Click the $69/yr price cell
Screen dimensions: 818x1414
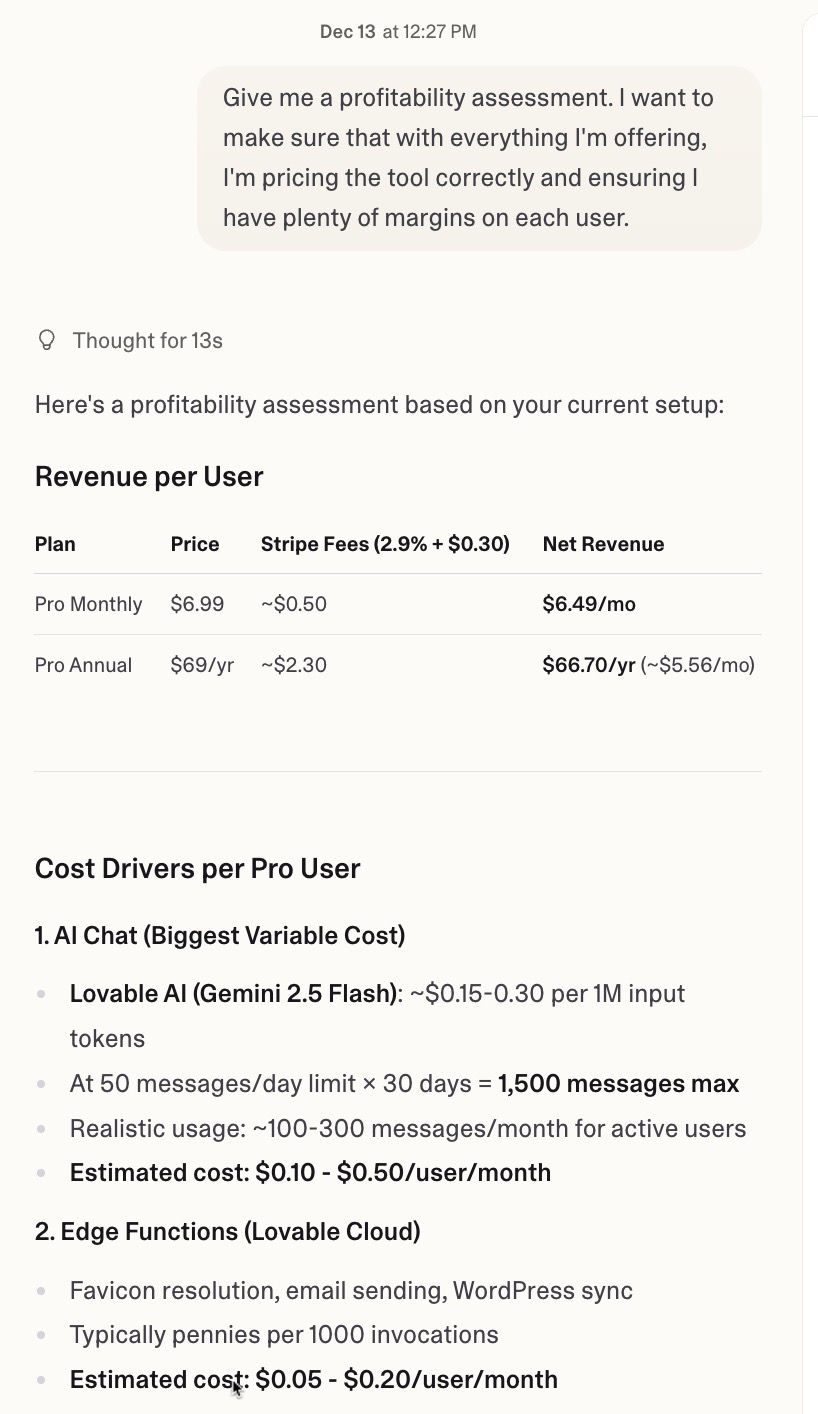coord(202,665)
